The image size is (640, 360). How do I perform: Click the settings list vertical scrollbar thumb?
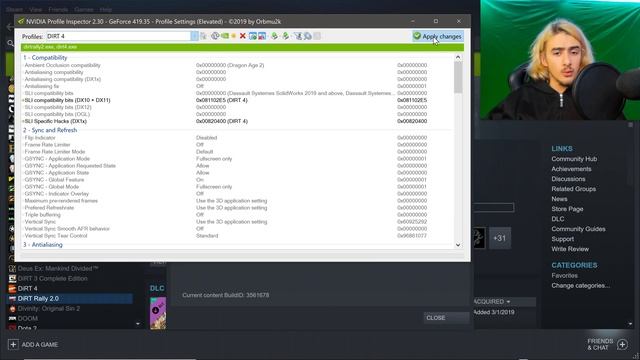tap(458, 77)
